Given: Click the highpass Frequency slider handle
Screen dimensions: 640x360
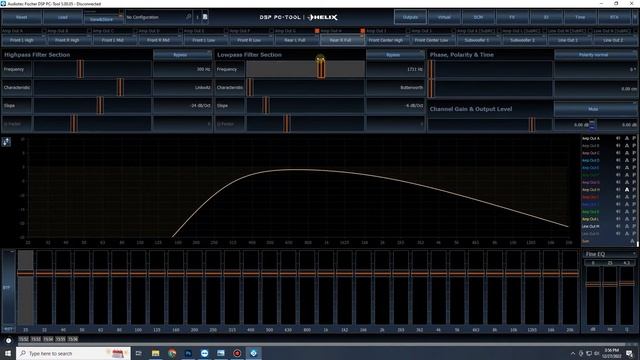Looking at the screenshot, I should (x=80, y=69).
